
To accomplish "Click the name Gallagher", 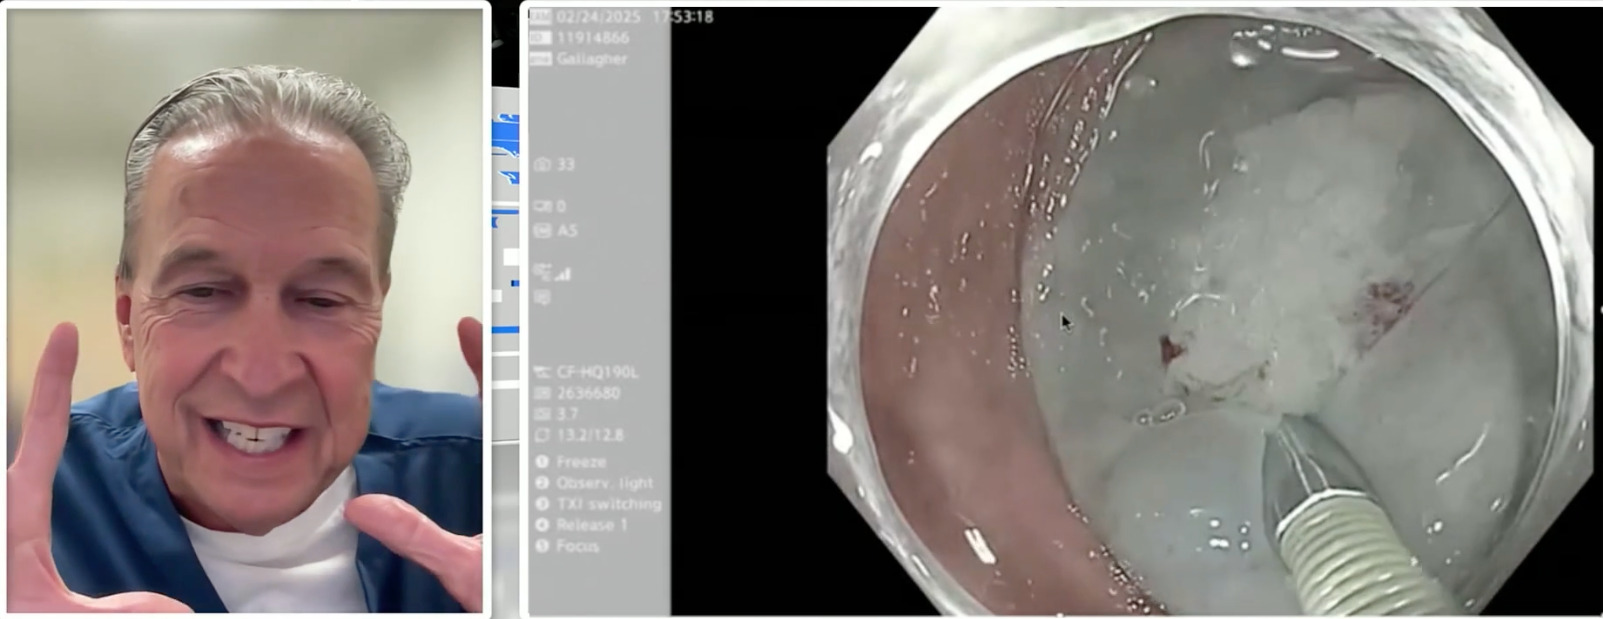I will pos(592,59).
